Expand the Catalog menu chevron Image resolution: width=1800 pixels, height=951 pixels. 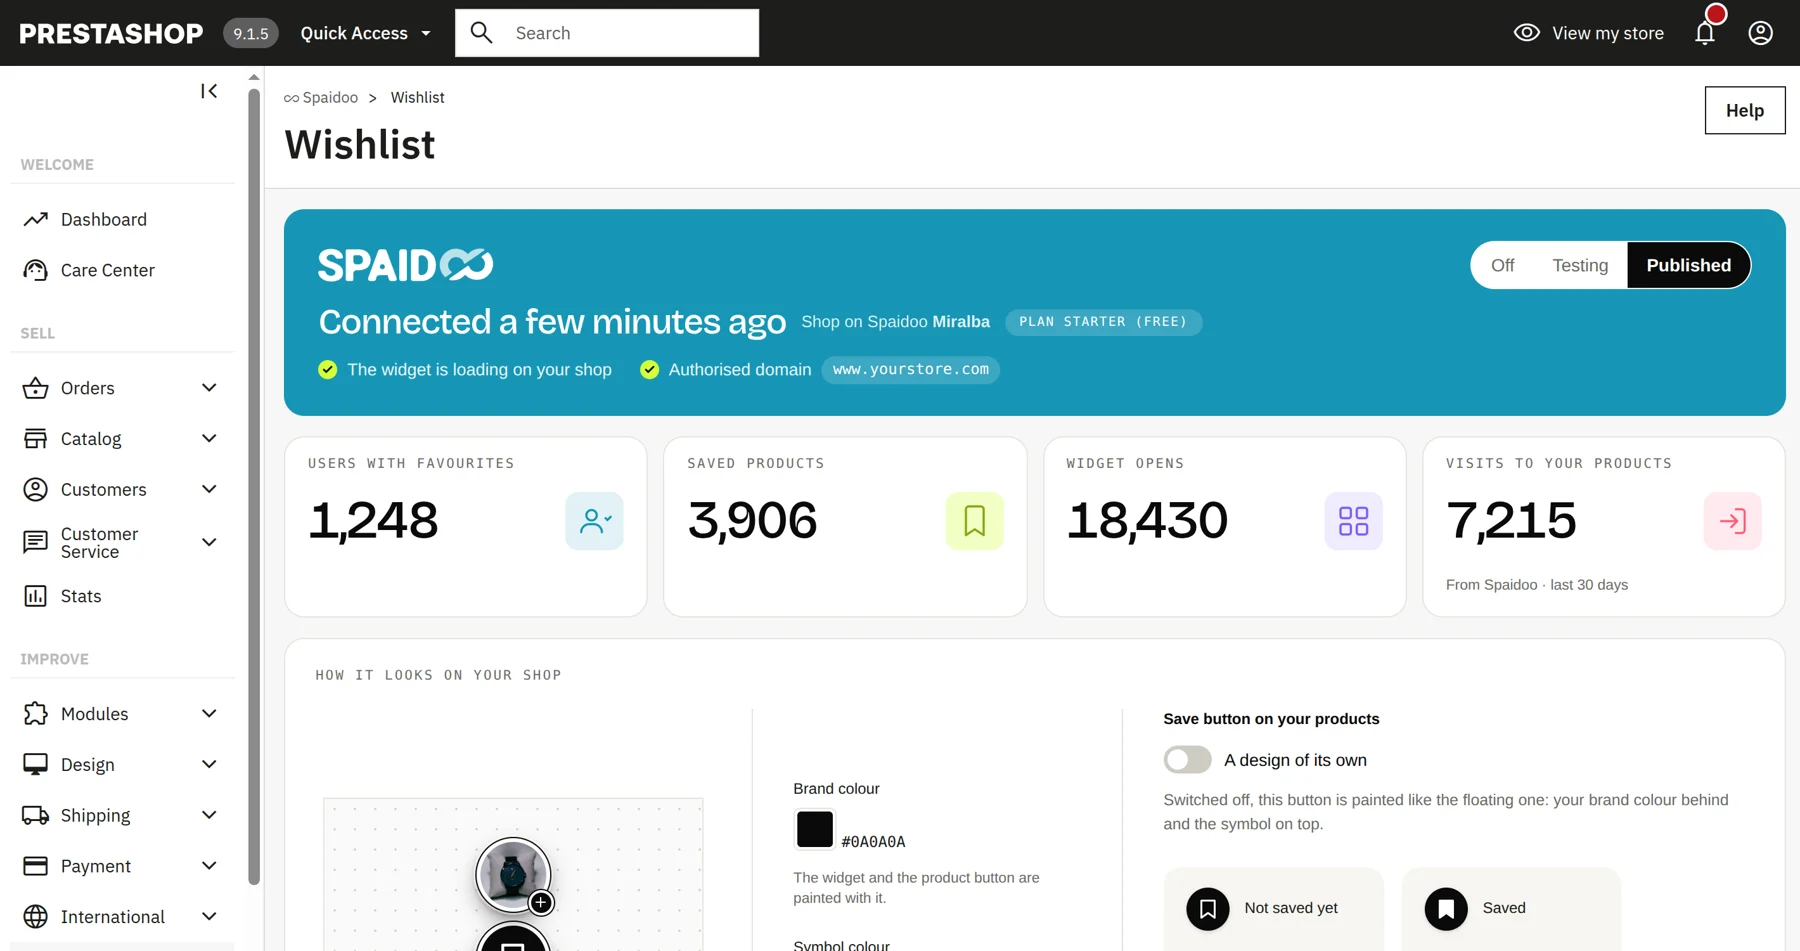tap(209, 439)
